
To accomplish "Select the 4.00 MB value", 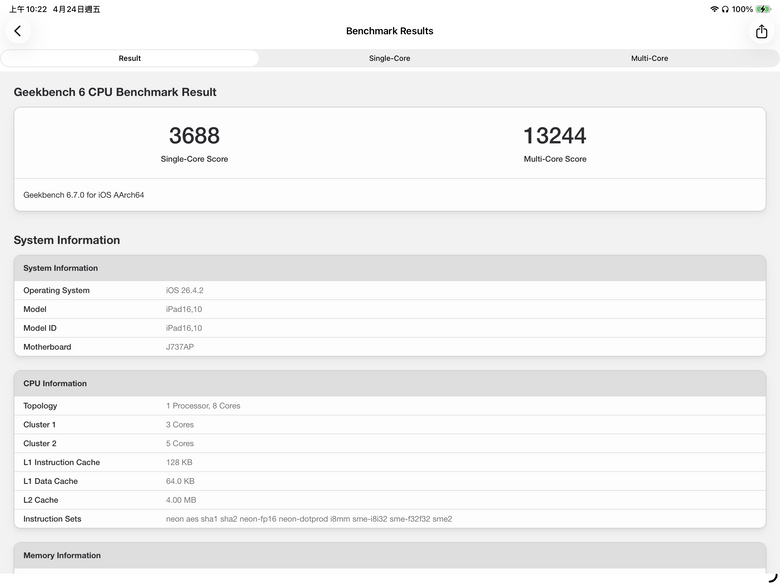I will 181,500.
